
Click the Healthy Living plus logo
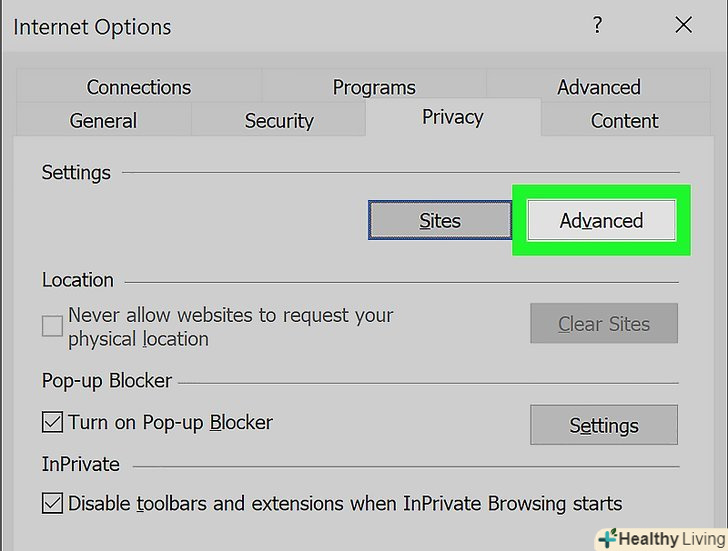pos(608,538)
